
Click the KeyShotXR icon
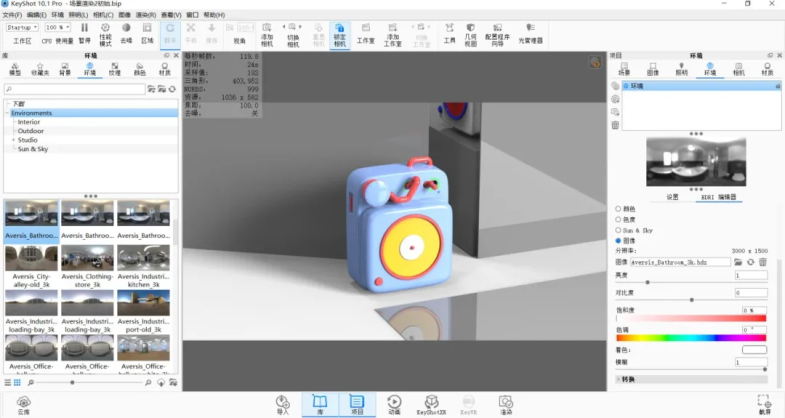(431, 402)
